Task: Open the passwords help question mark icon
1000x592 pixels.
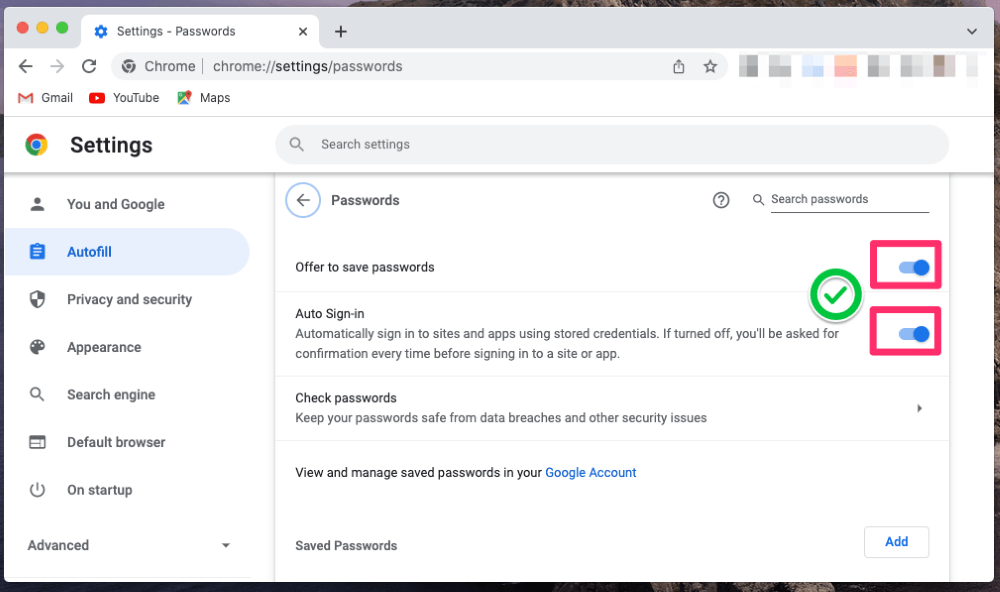Action: pyautogui.click(x=721, y=200)
